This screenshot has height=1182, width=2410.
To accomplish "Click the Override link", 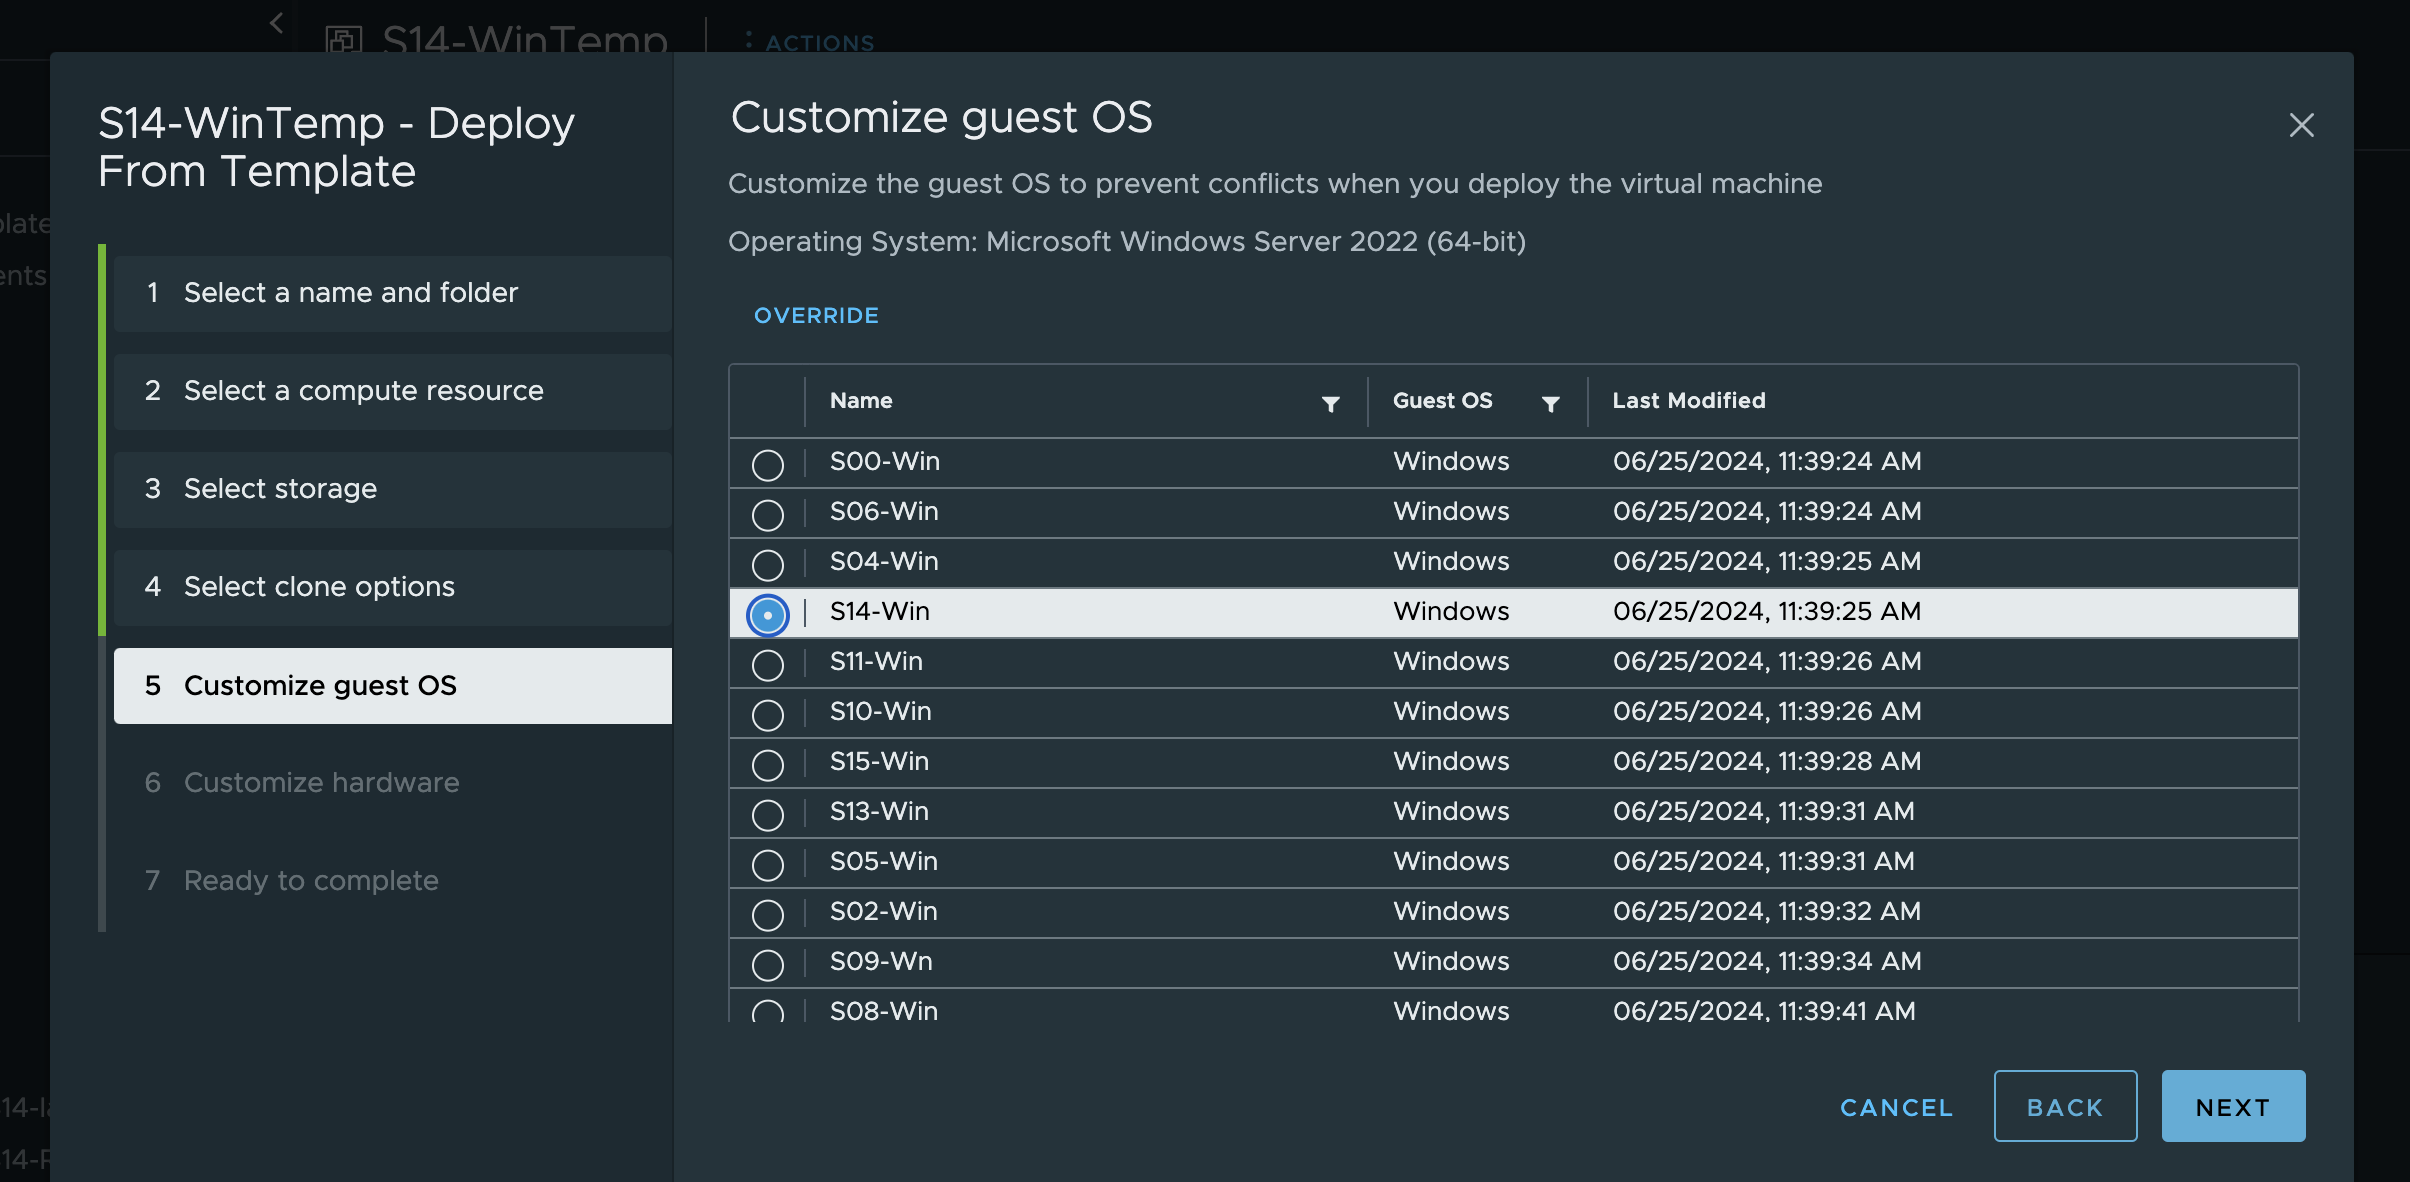I will tap(816, 316).
